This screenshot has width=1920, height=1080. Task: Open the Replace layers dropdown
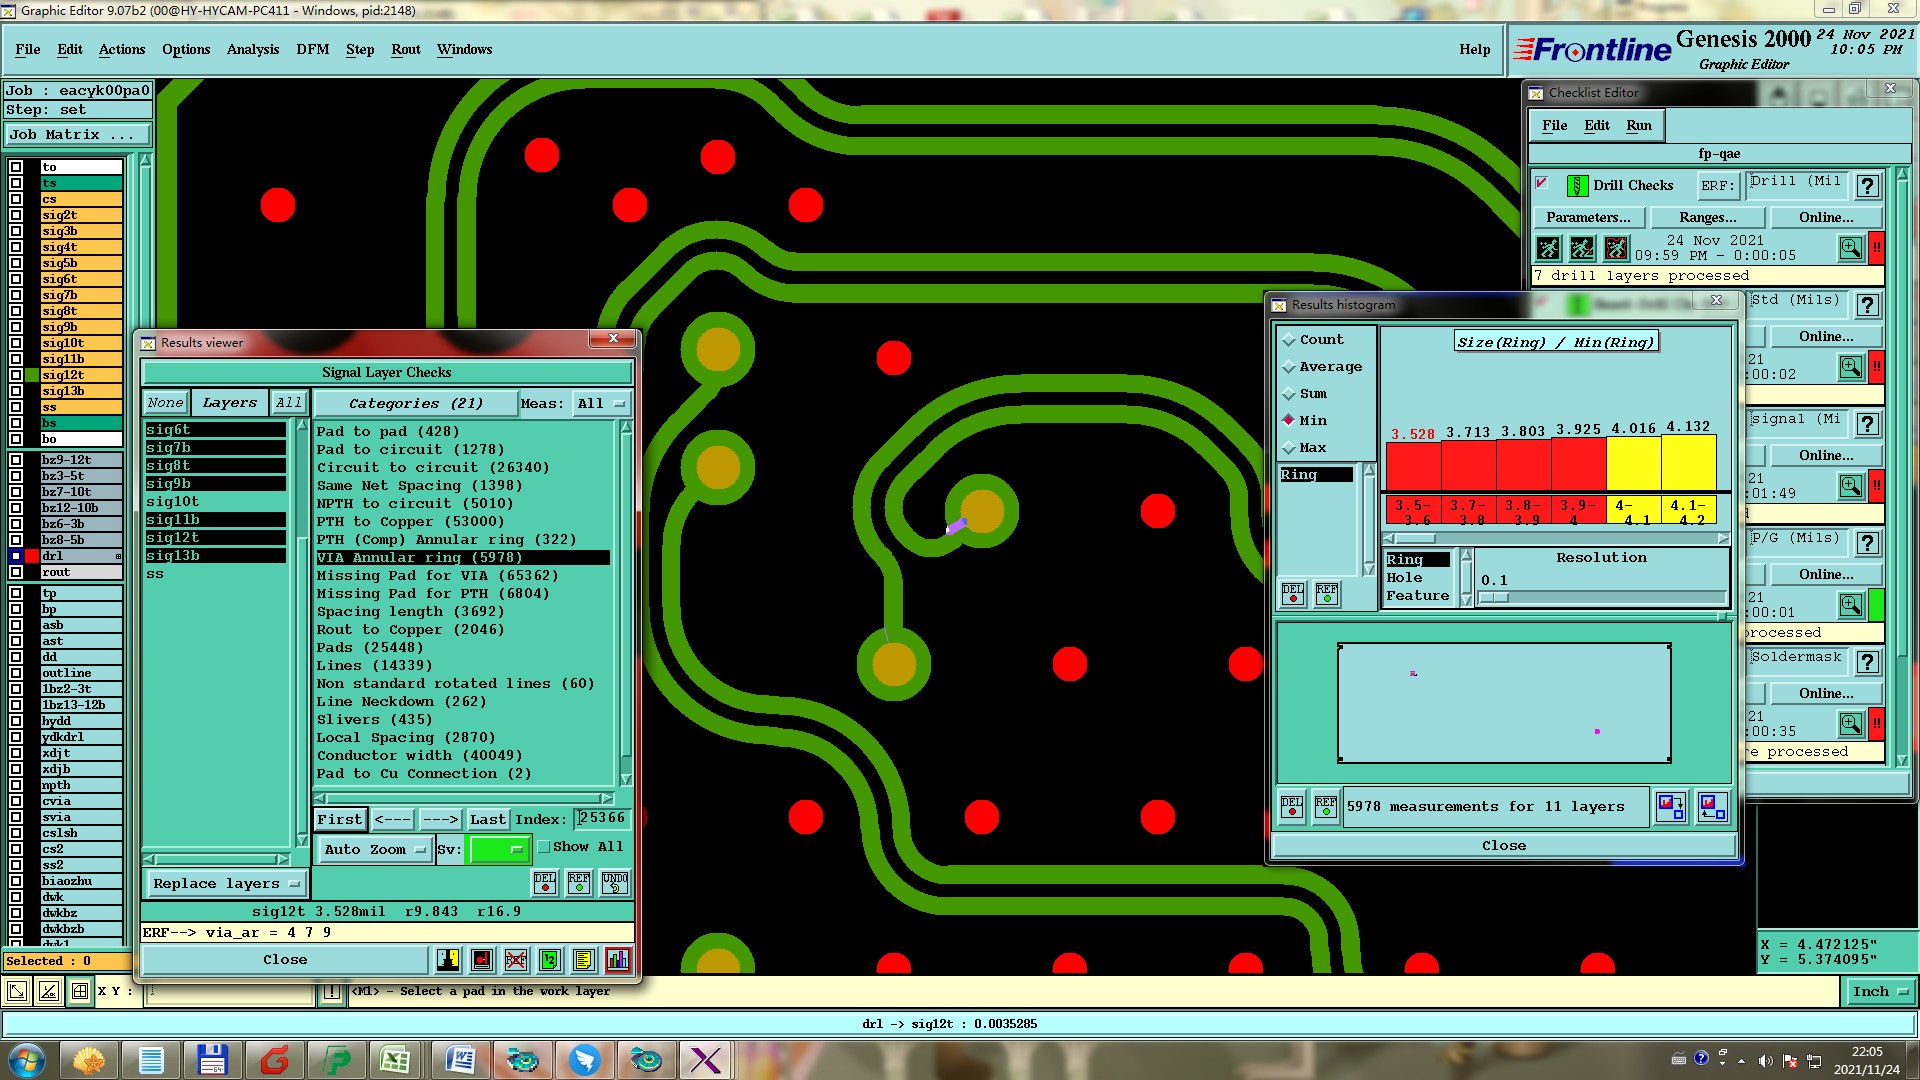226,883
